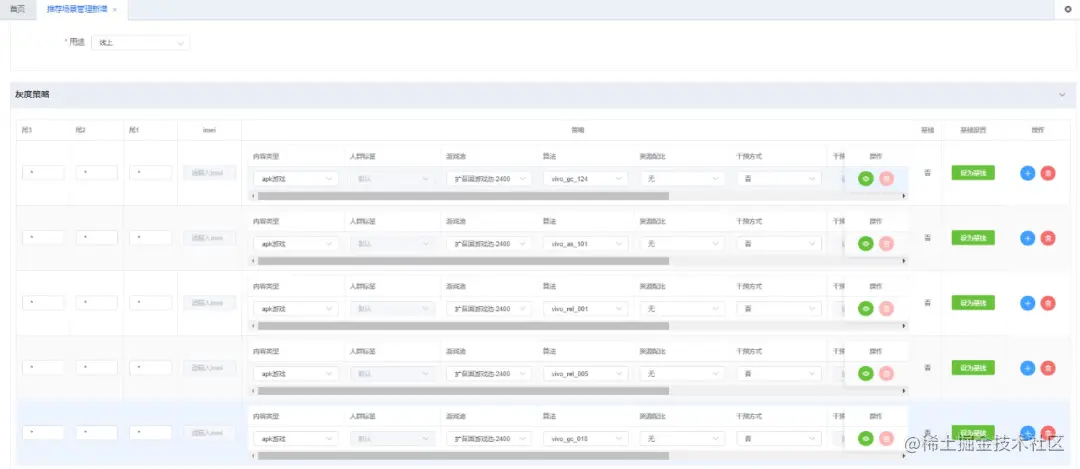The image size is (1080, 469).
Task: Click the pink trash icon in vivo_gc_124 strategy
Action: click(x=886, y=178)
